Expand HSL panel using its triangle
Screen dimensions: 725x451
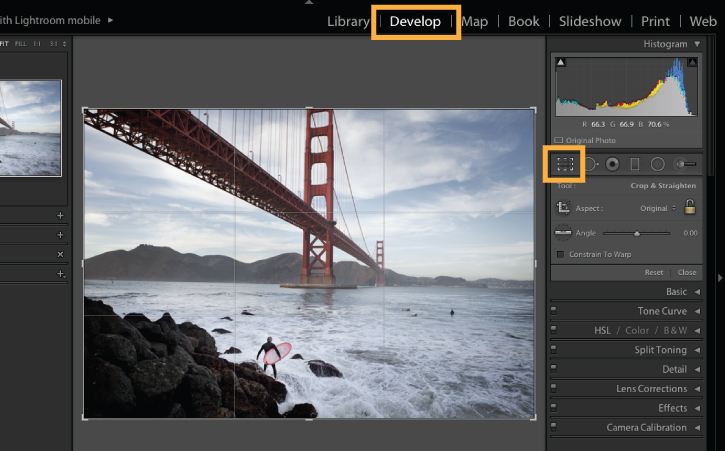coord(697,331)
